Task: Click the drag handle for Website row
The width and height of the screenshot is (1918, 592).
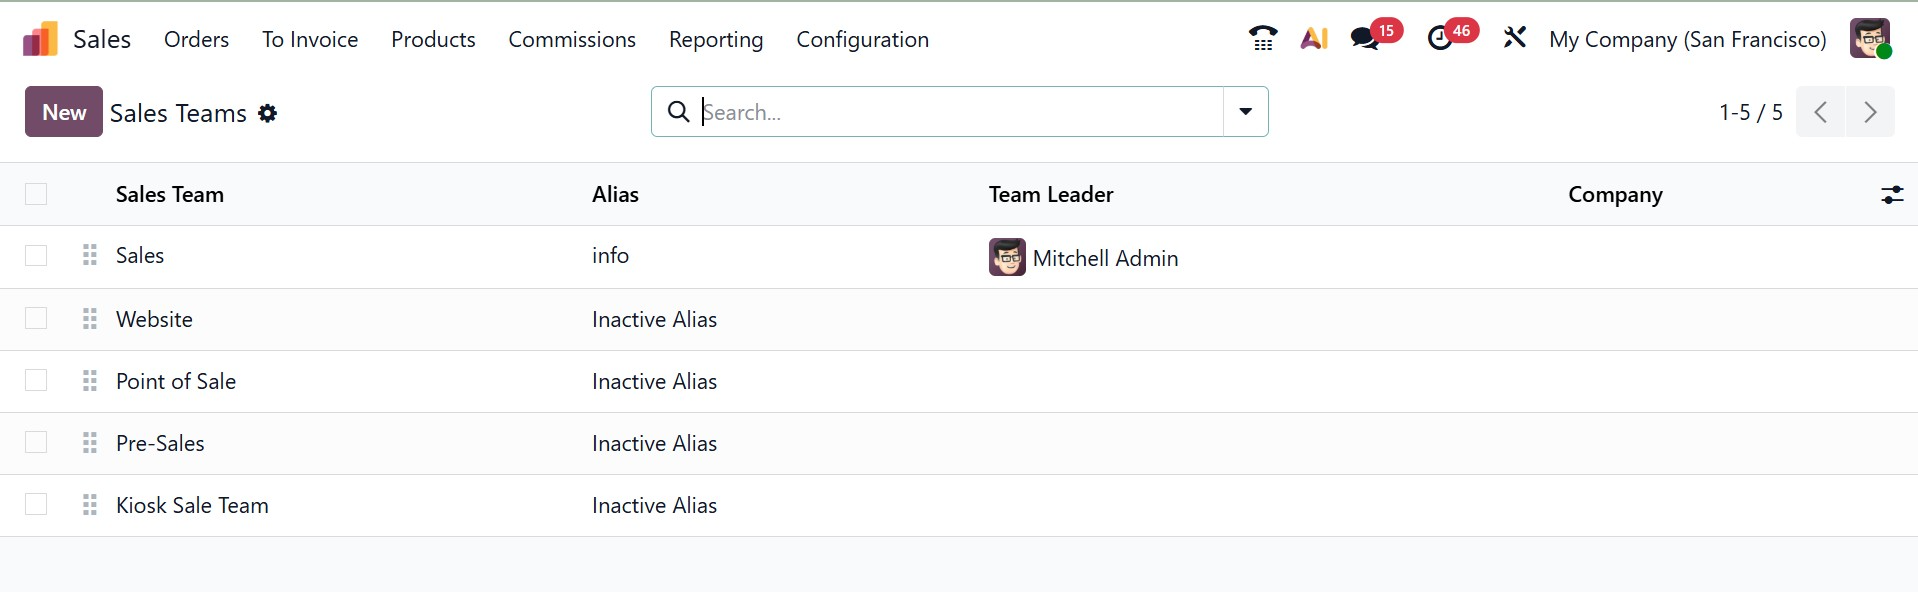Action: [90, 319]
